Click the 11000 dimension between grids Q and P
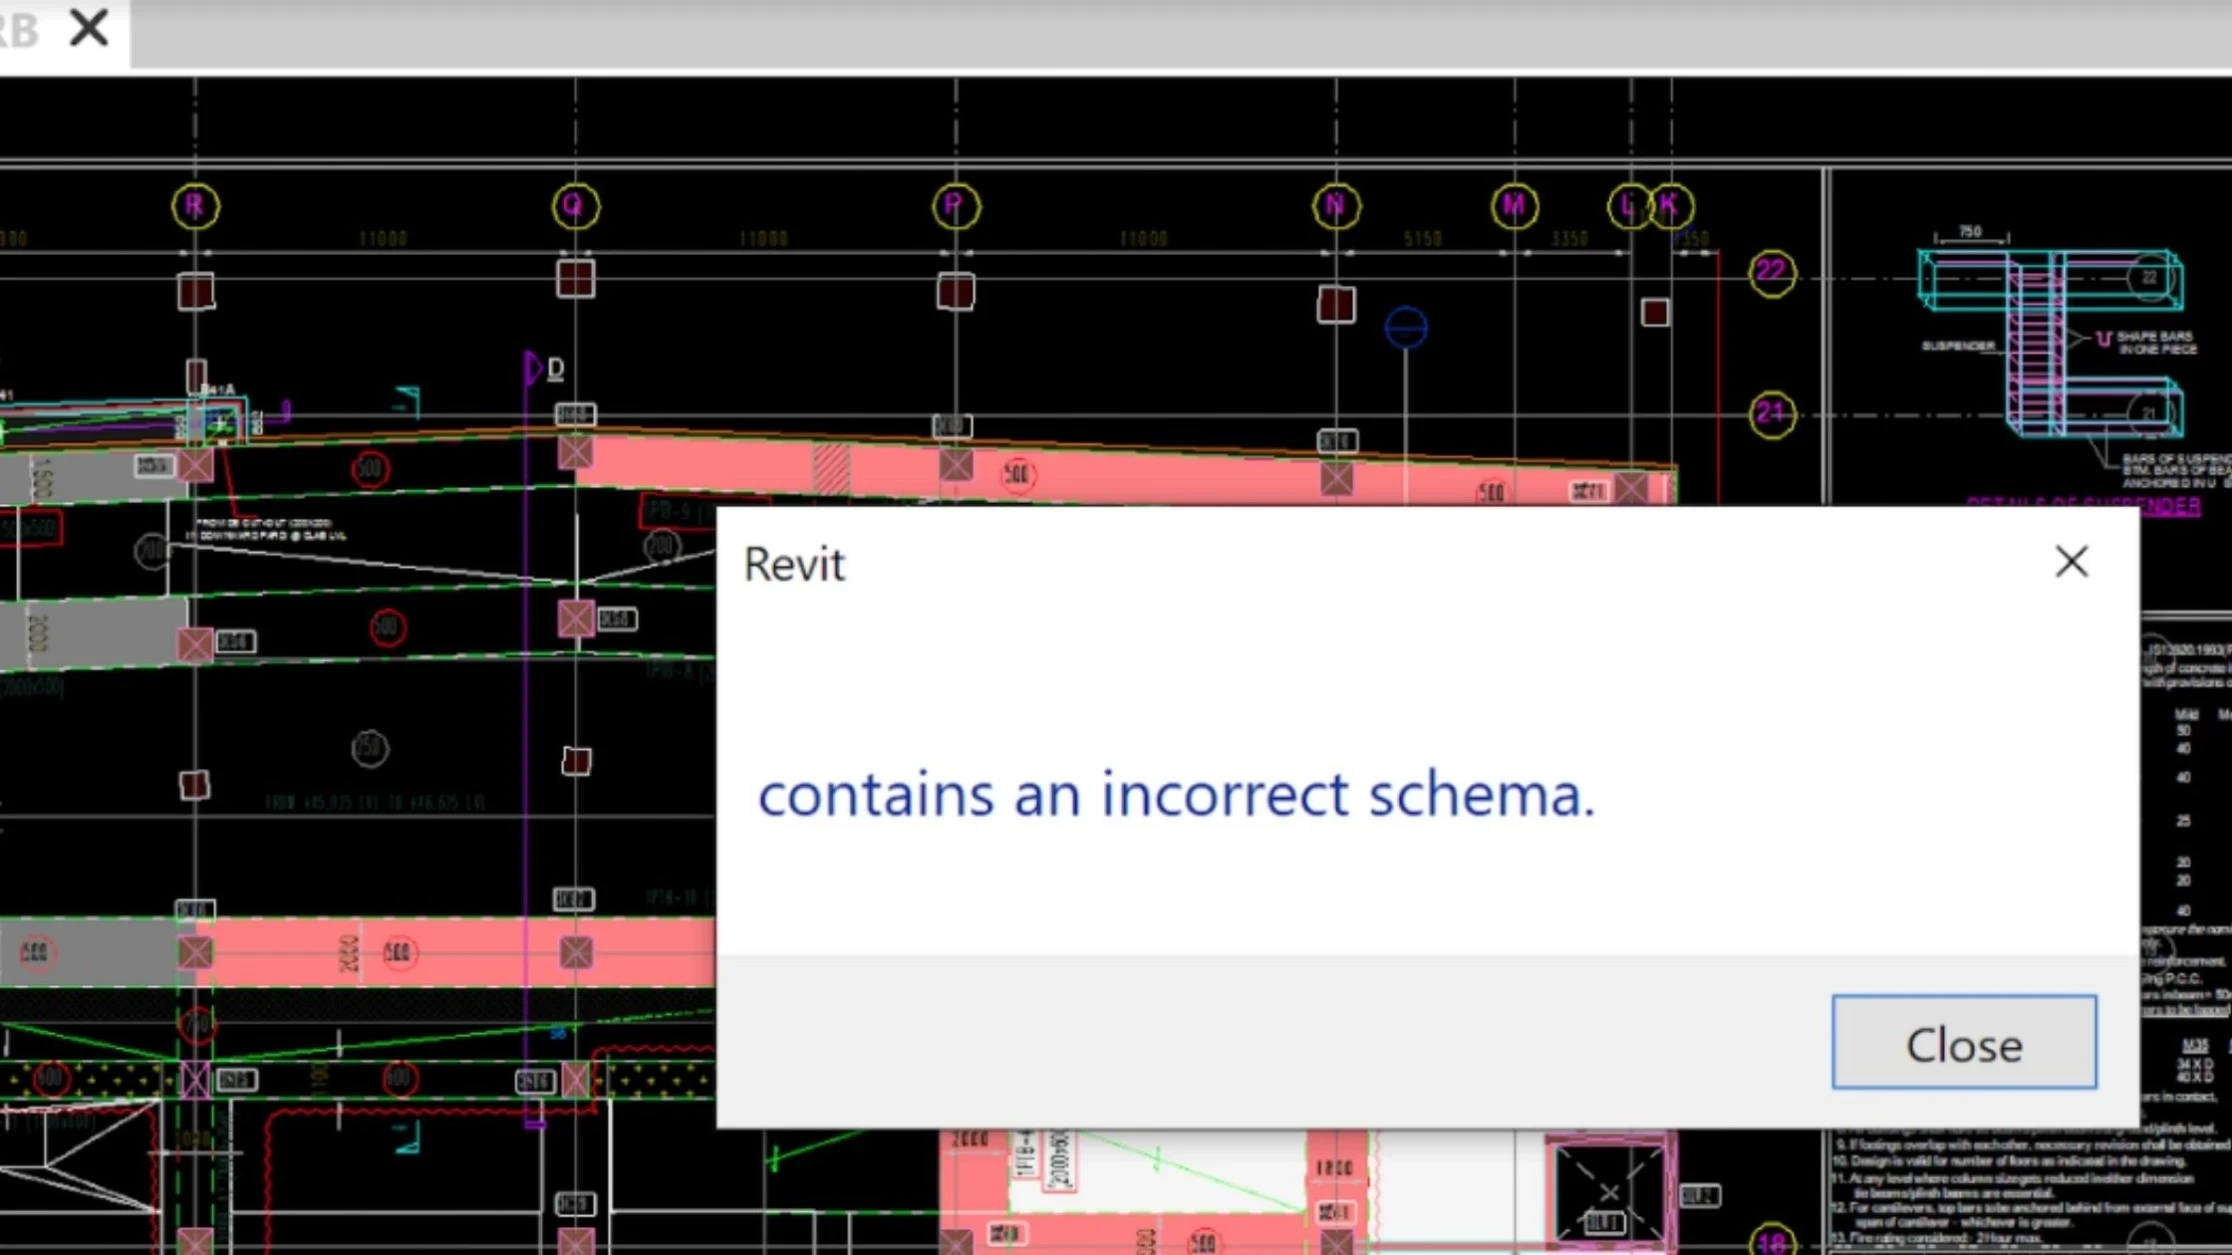Image resolution: width=2232 pixels, height=1255 pixels. (x=765, y=238)
